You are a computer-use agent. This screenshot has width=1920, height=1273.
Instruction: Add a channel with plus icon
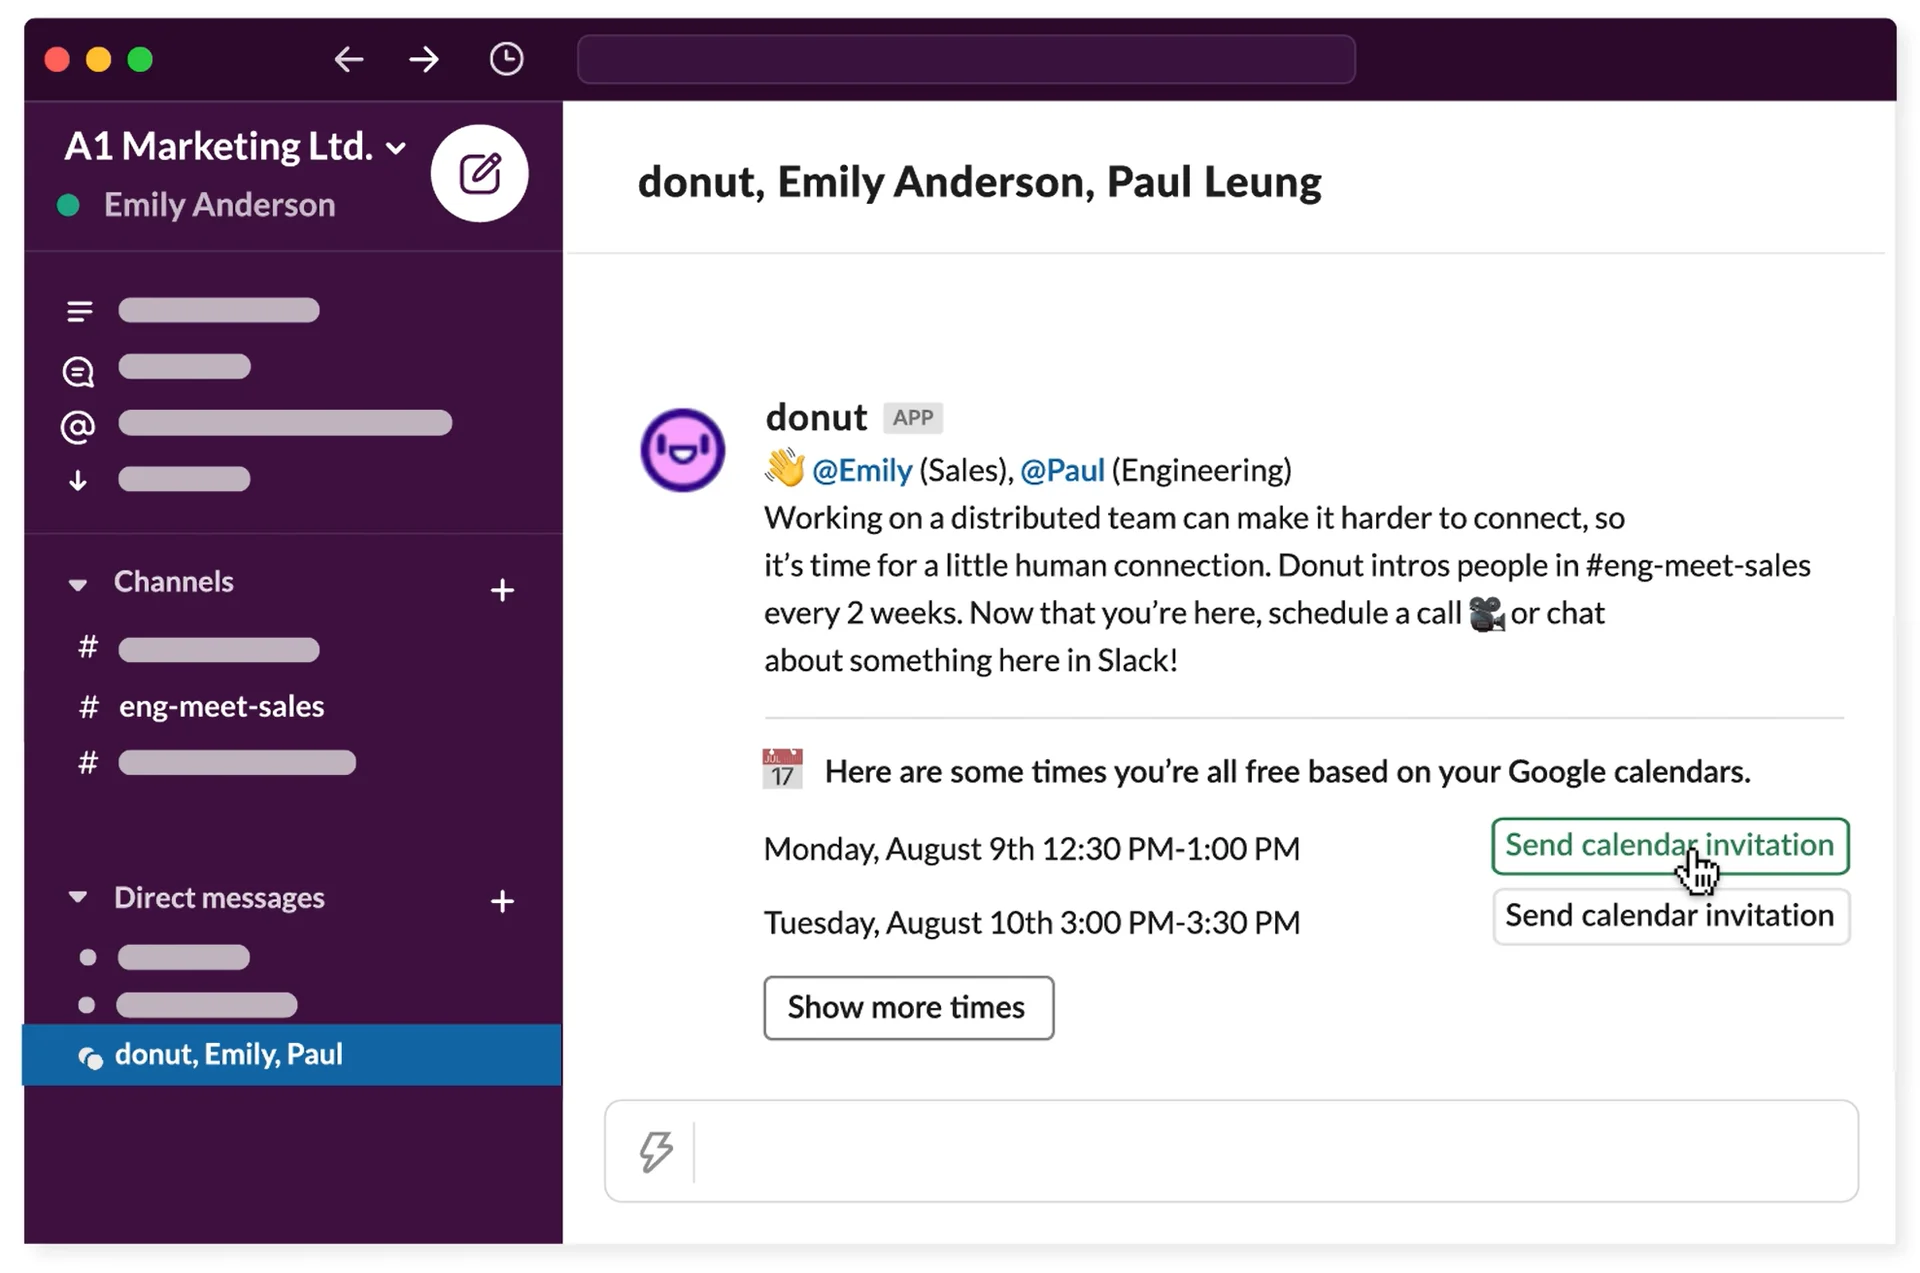502,590
